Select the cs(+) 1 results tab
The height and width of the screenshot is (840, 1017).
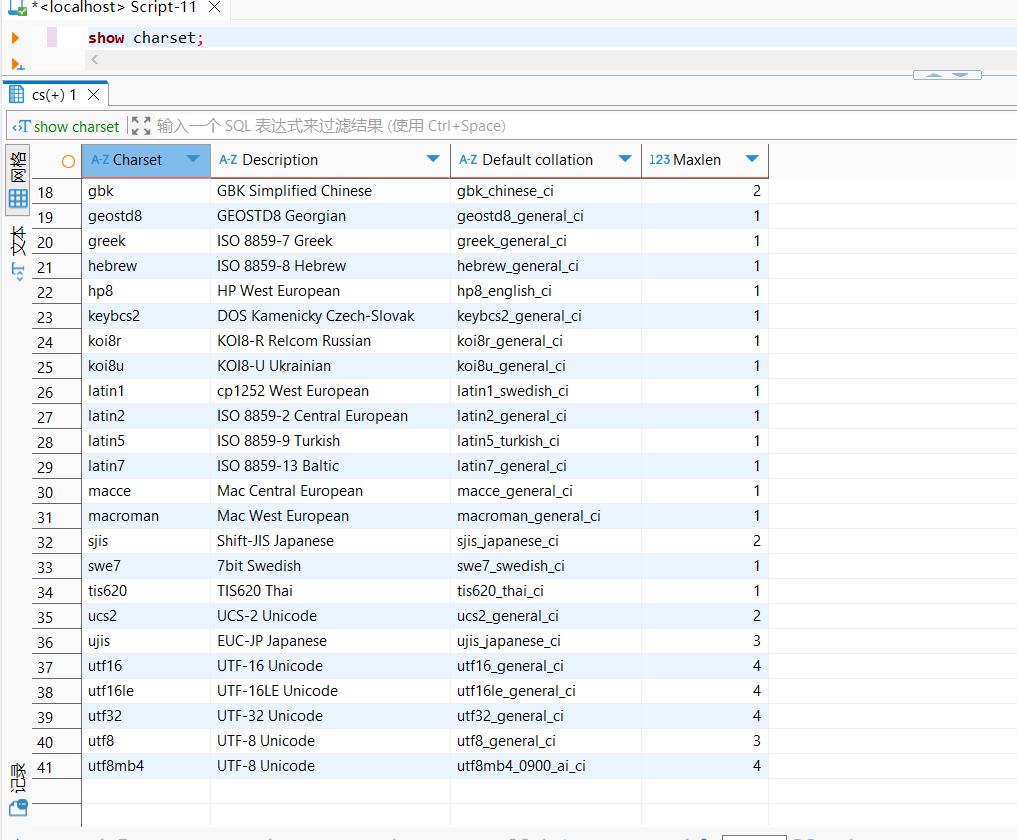pos(52,95)
